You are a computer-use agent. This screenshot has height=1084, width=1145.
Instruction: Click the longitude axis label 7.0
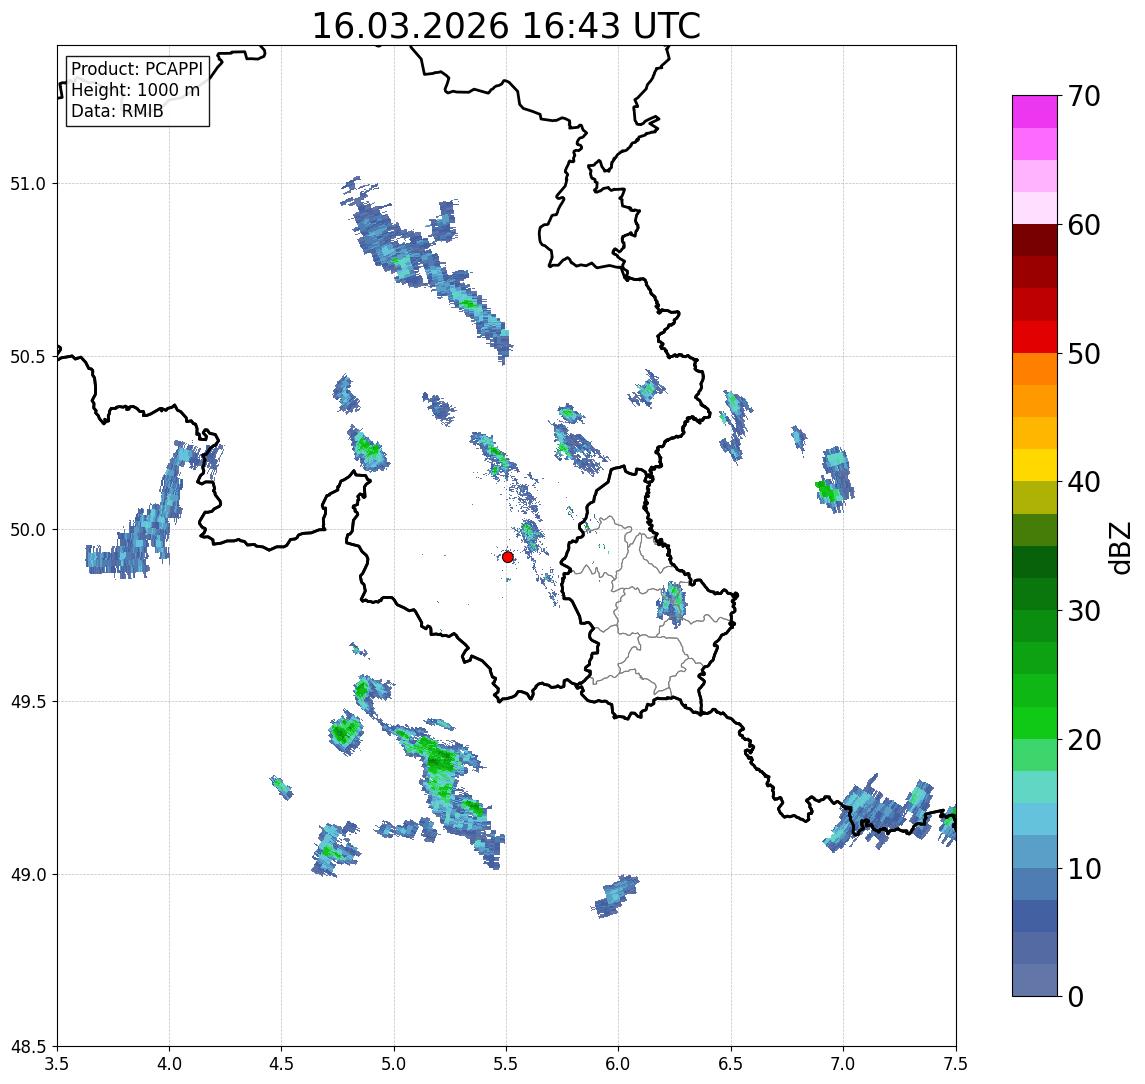843,1064
